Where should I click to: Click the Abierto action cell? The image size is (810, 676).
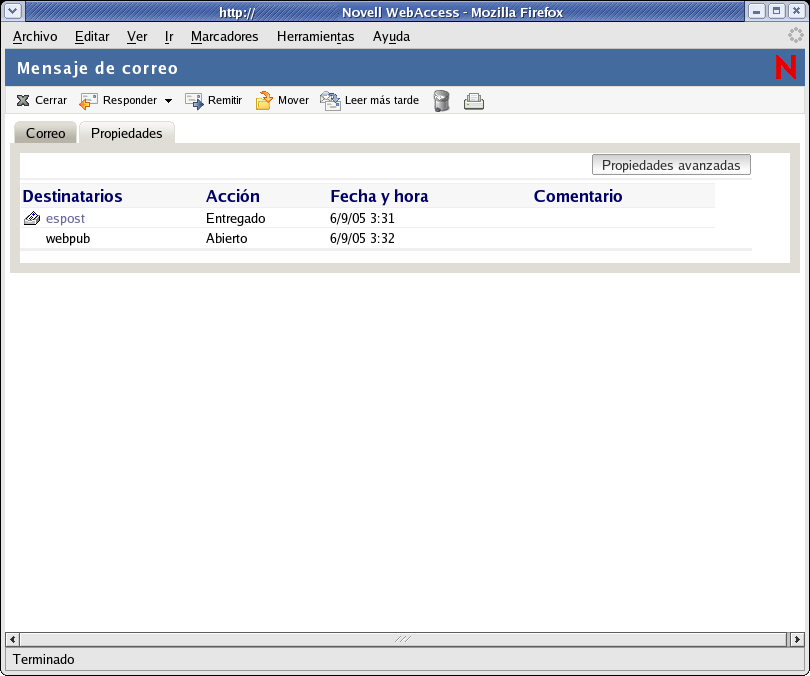(226, 239)
